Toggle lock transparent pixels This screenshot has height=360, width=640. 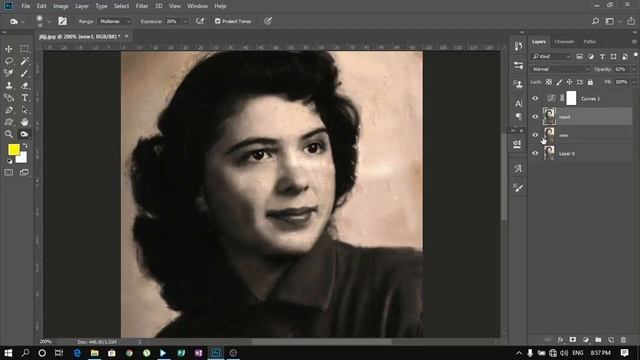coord(549,82)
